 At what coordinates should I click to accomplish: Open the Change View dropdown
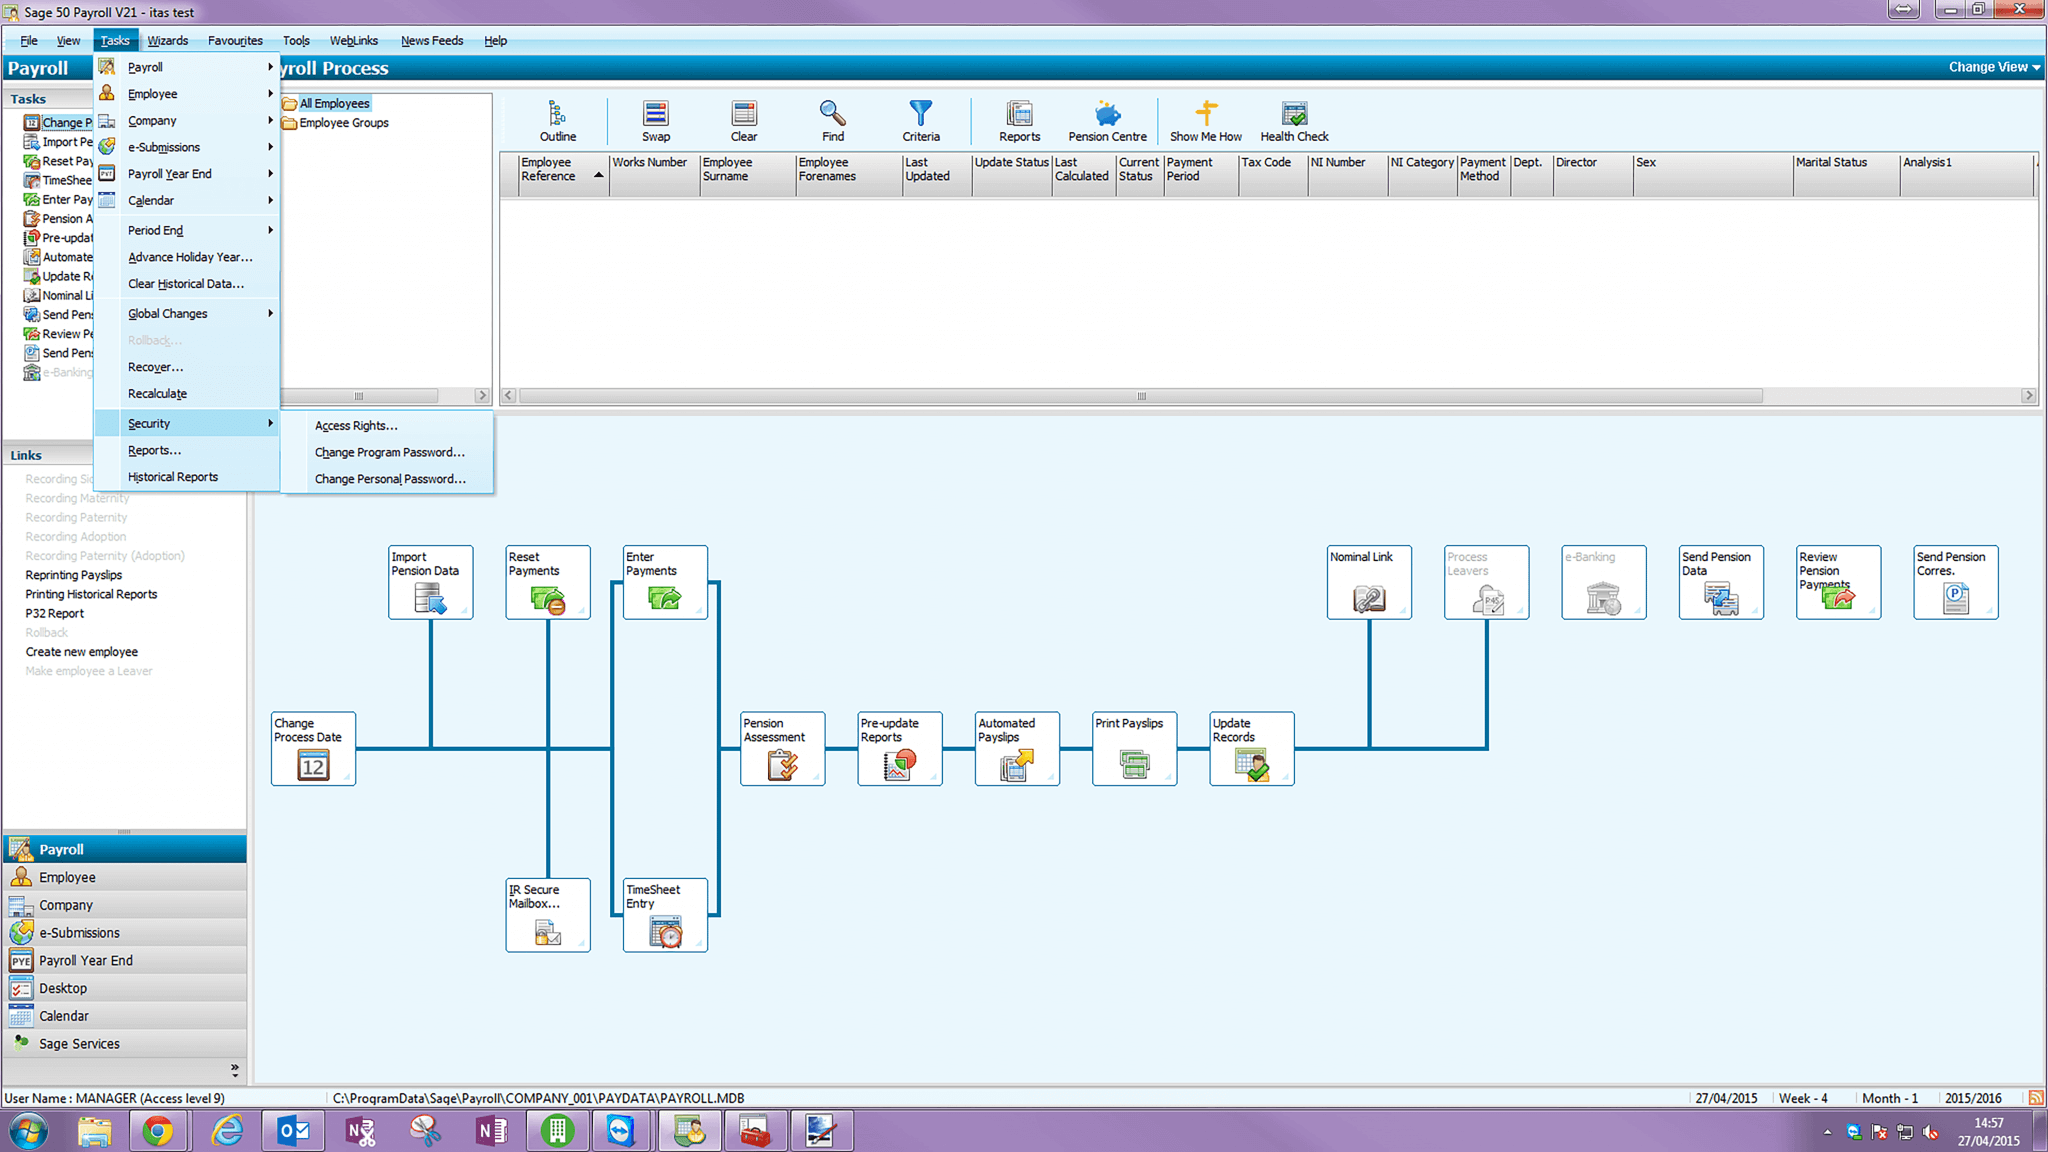pyautogui.click(x=1993, y=67)
